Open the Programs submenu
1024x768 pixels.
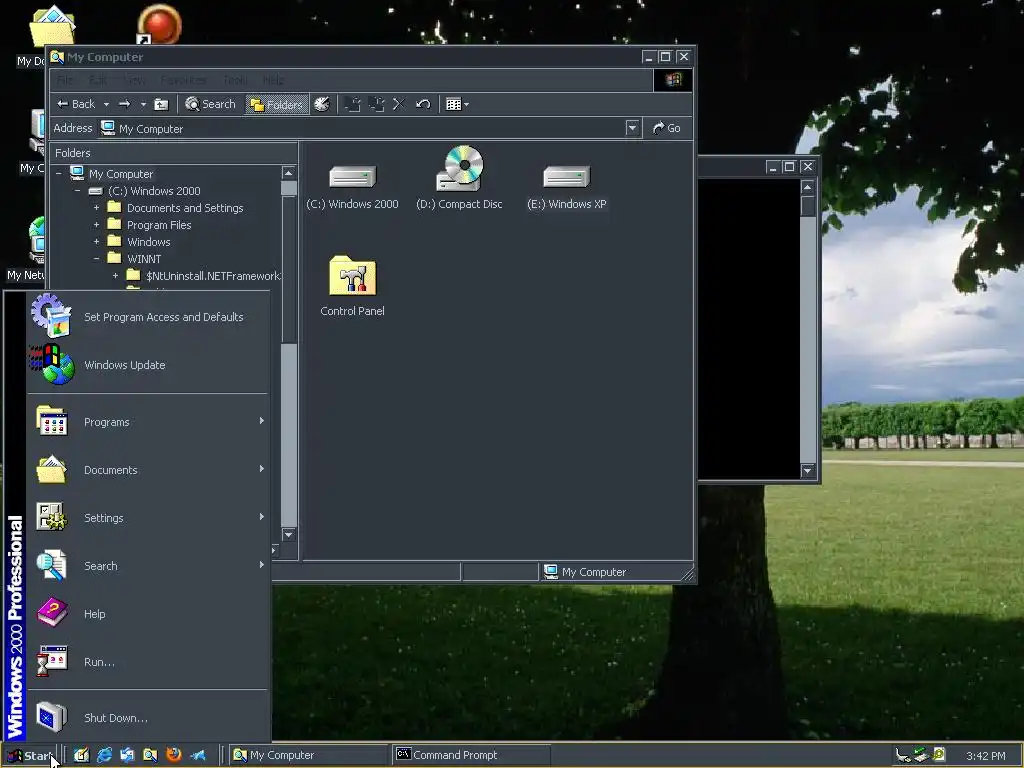point(148,422)
